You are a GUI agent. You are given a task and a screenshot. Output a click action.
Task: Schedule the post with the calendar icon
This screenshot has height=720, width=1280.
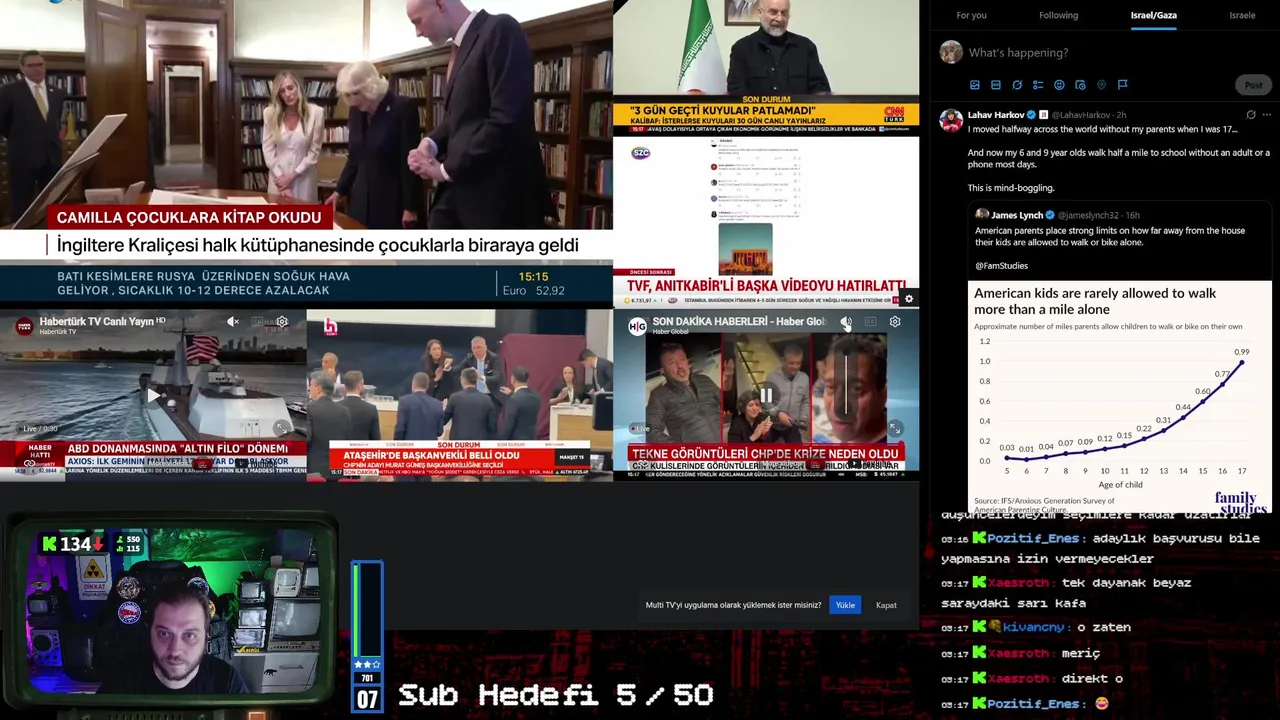pyautogui.click(x=1080, y=85)
